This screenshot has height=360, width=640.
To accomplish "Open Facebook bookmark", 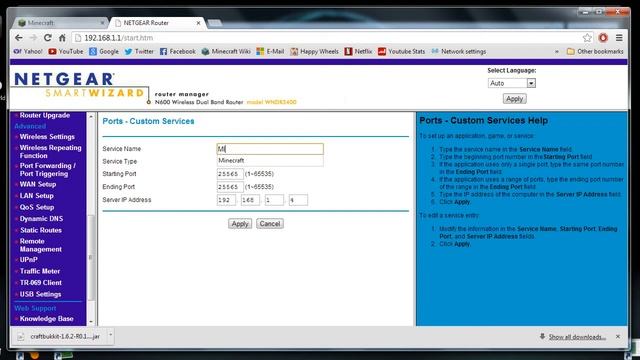I will point(178,51).
